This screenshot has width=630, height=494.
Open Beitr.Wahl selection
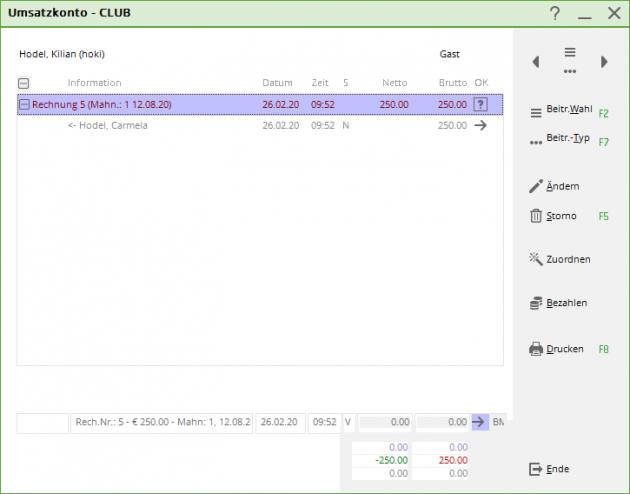click(569, 111)
